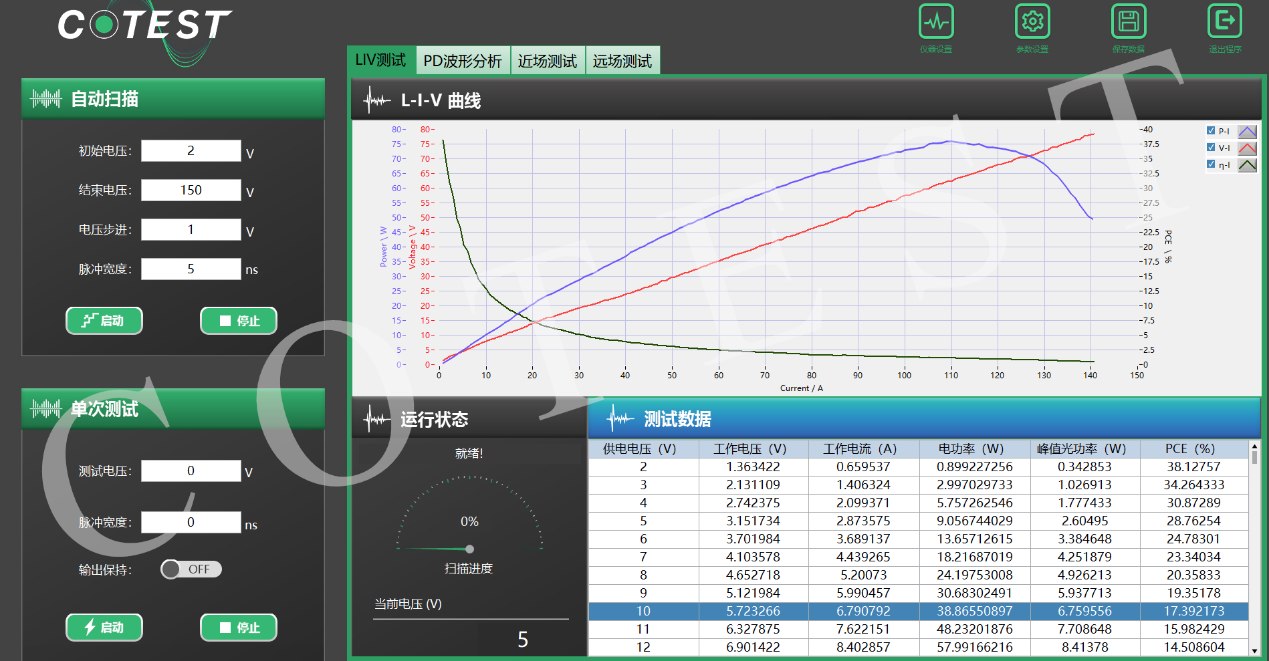This screenshot has height=661, width=1269.
Task: Click waveform icon beside L-I-V 曲线 title
Action: (378, 100)
